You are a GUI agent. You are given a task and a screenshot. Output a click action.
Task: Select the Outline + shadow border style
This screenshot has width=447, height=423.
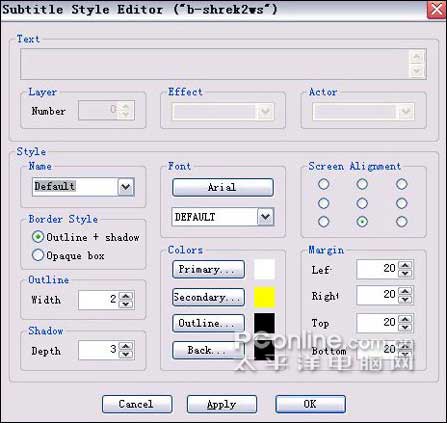pyautogui.click(x=86, y=237)
